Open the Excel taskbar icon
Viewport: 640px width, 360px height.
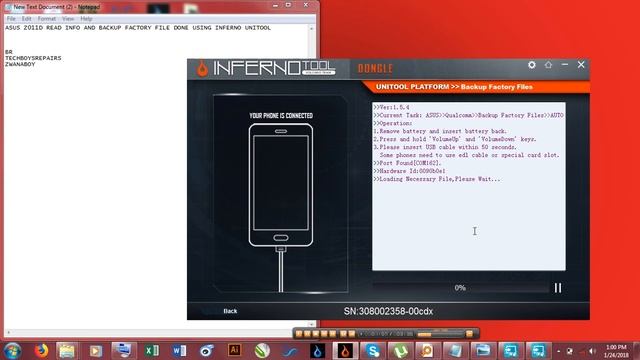pyautogui.click(x=152, y=351)
